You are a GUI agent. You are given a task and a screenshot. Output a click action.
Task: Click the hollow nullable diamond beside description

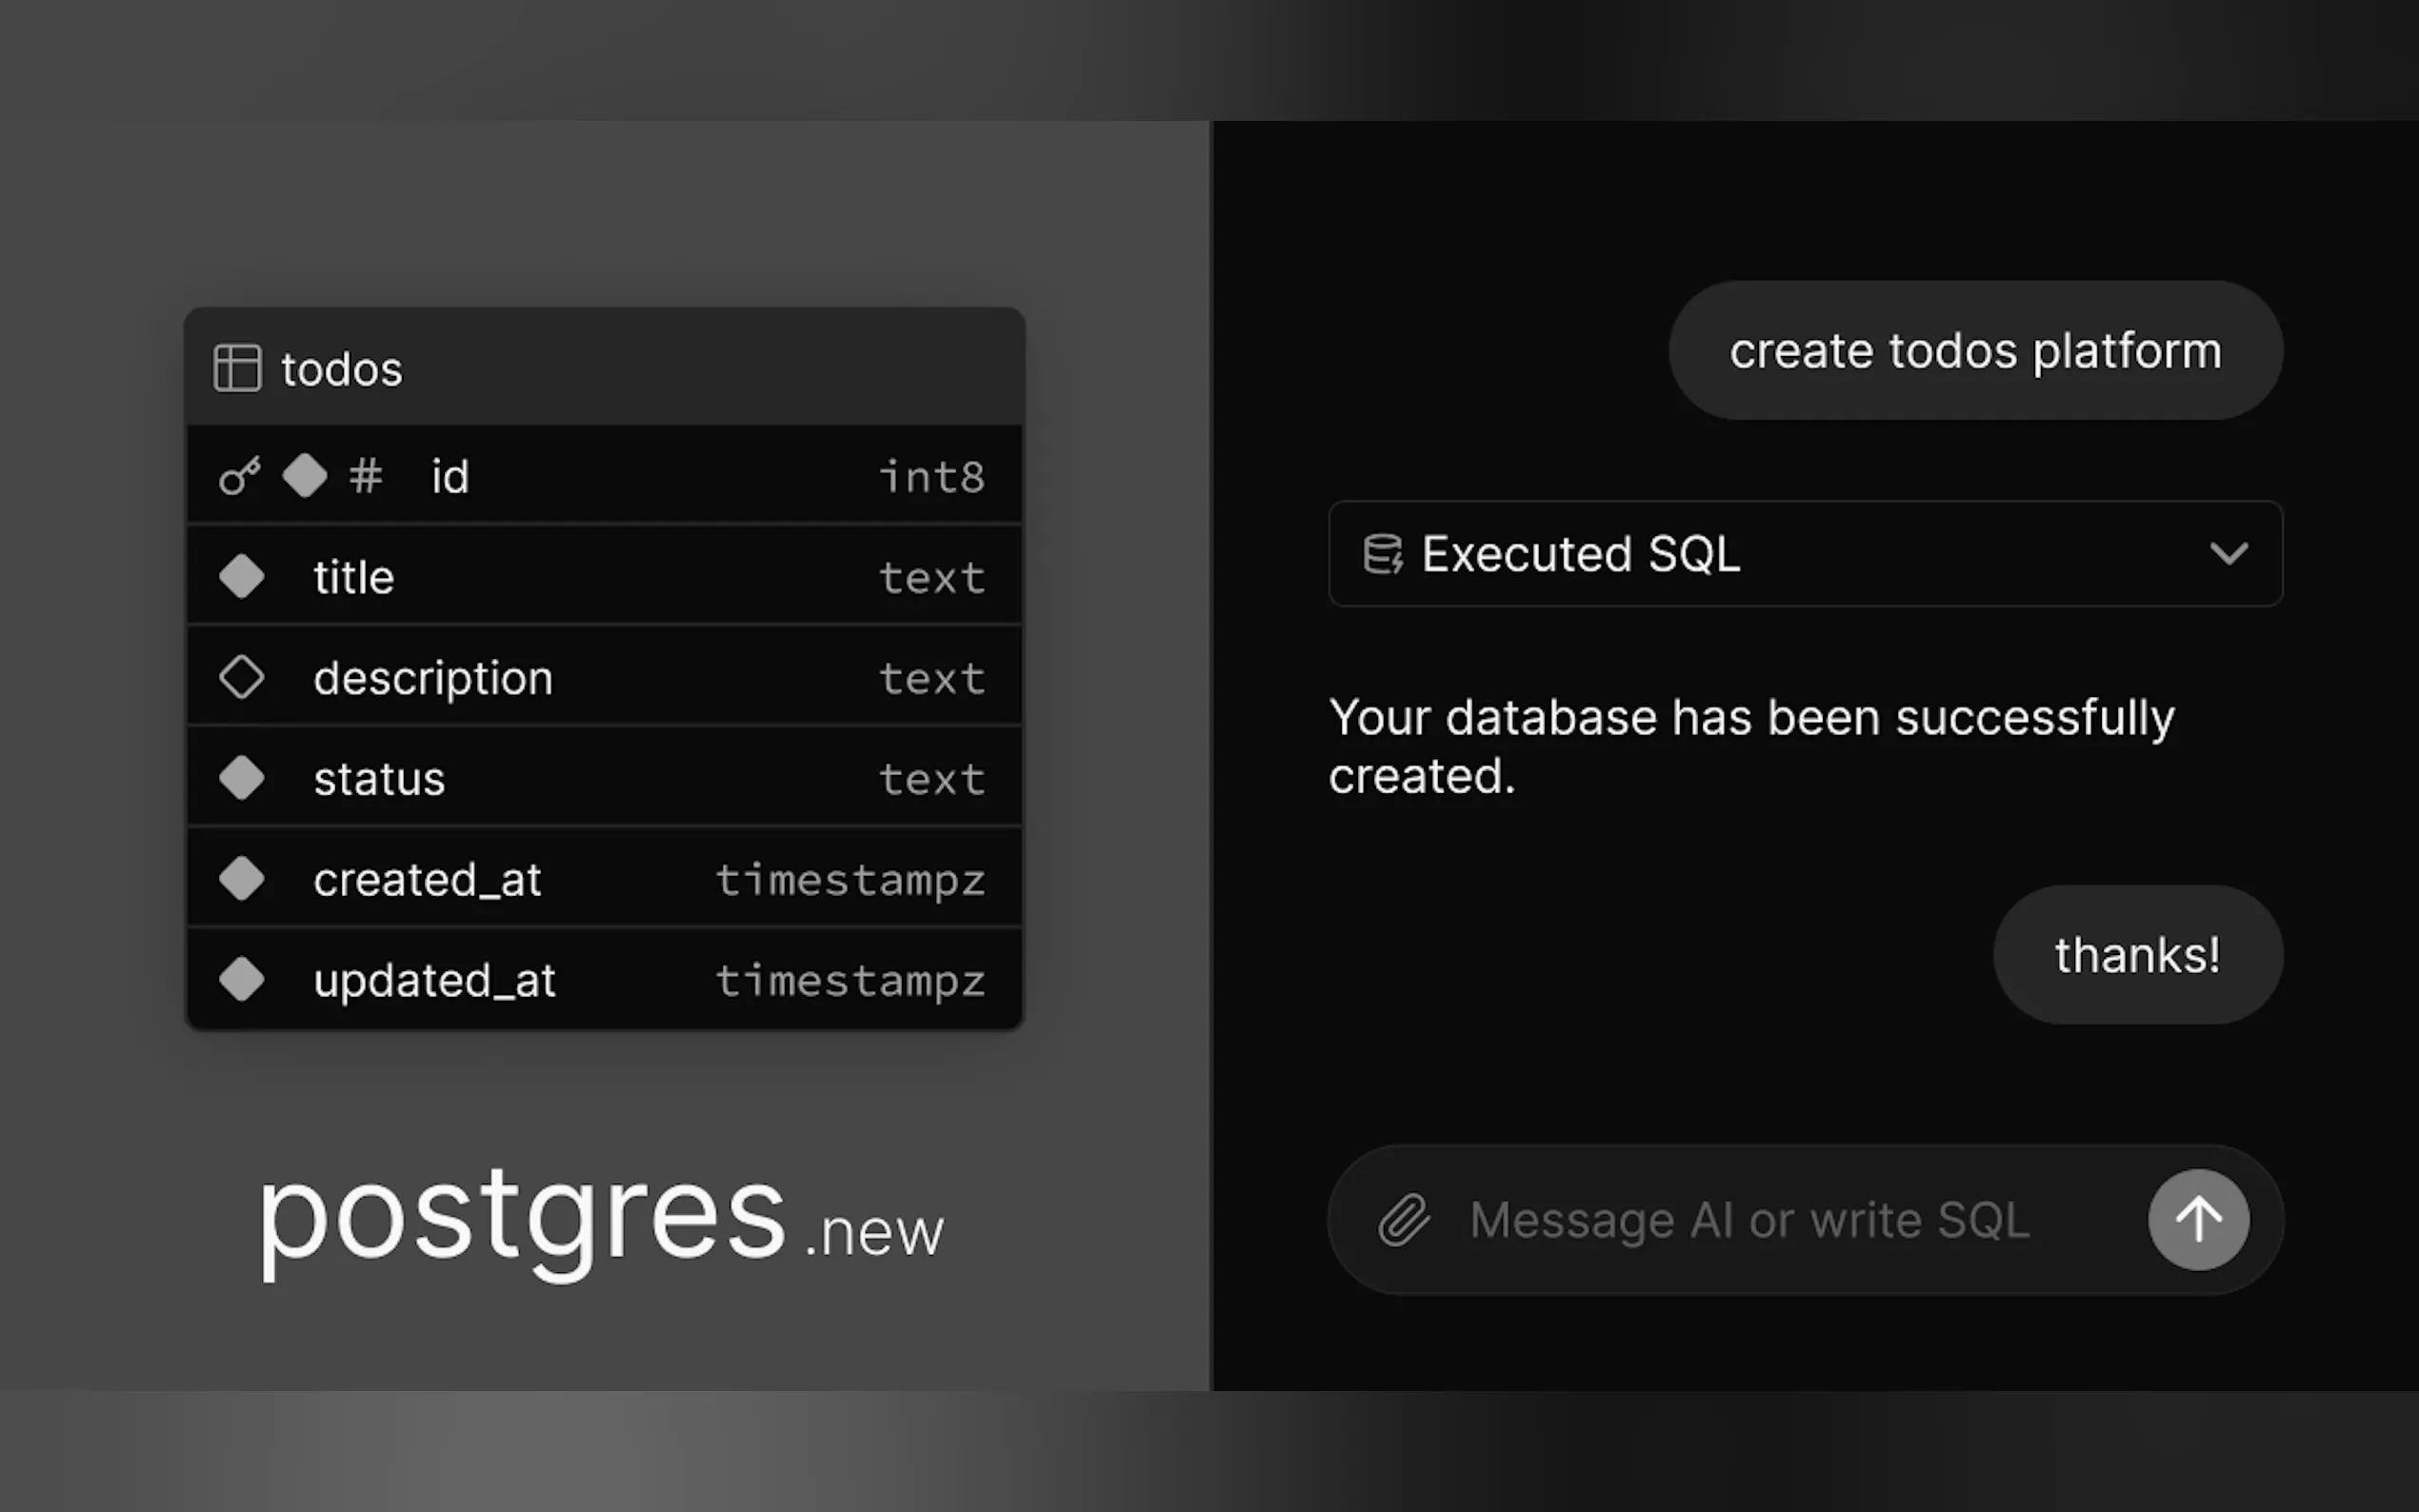pos(241,678)
